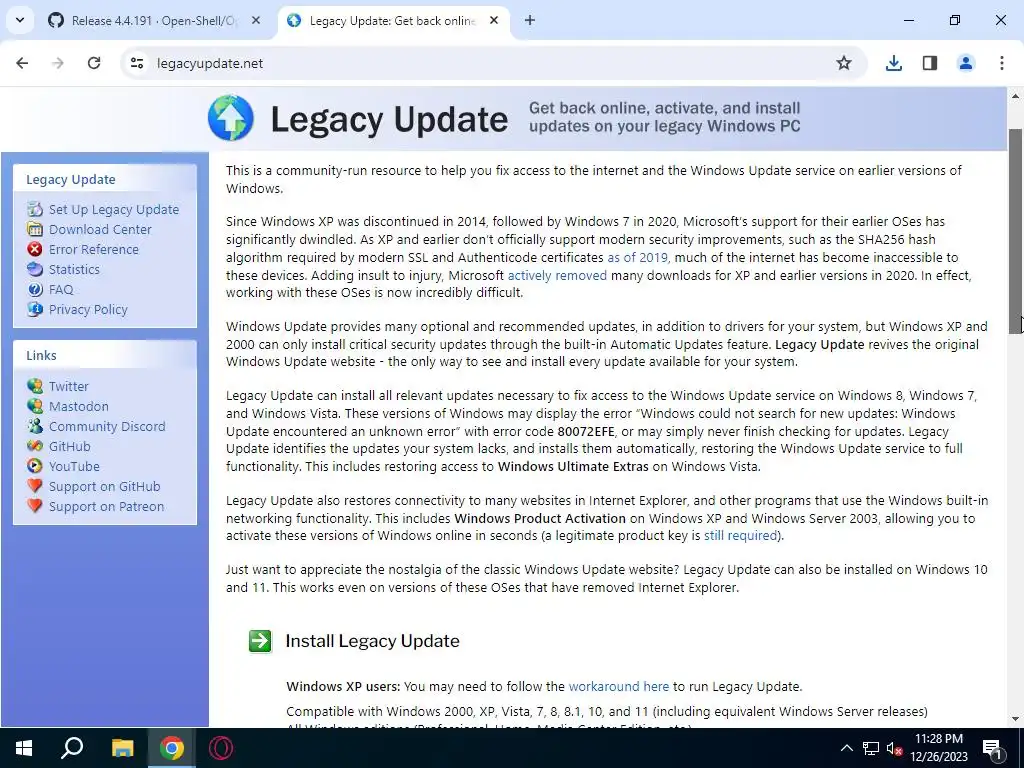1024x768 pixels.
Task: Open the taskbar clock showing 11:28 PM
Action: point(938,748)
